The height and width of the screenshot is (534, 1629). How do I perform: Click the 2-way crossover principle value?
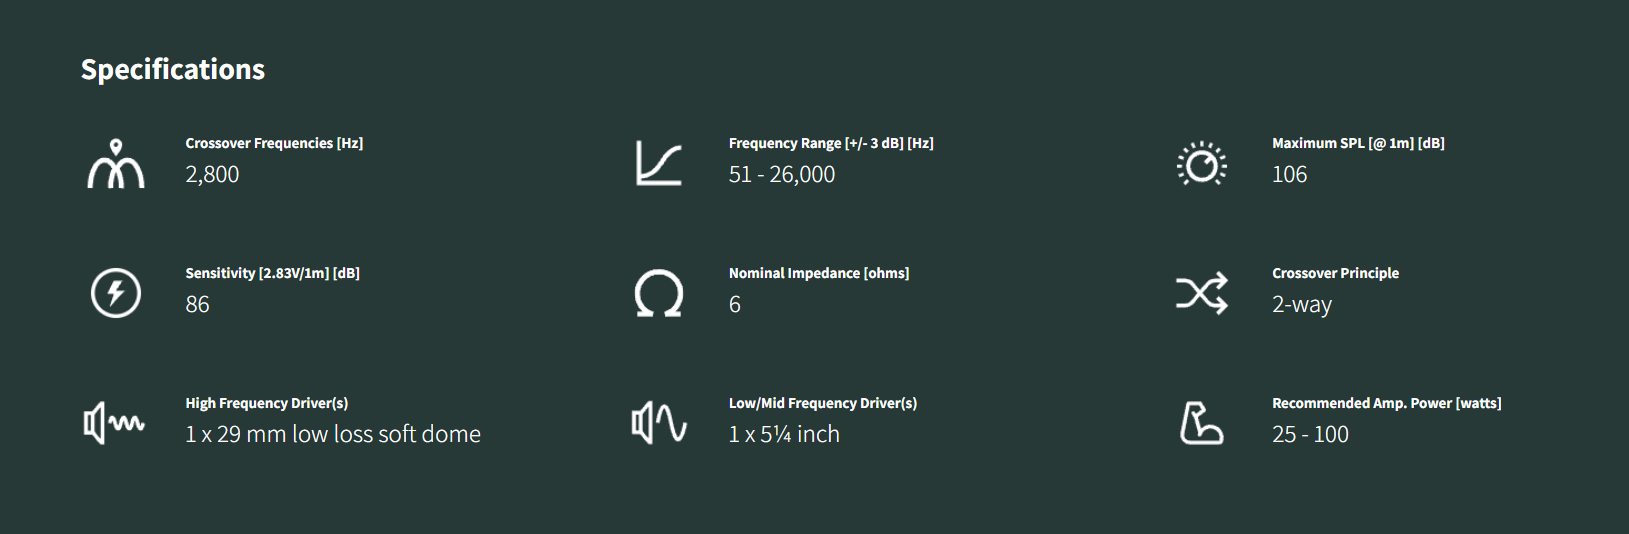(x=1302, y=304)
